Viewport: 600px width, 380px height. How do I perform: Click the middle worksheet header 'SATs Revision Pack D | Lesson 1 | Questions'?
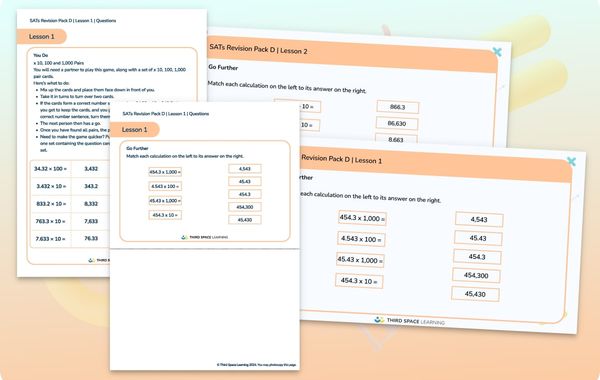(166, 114)
